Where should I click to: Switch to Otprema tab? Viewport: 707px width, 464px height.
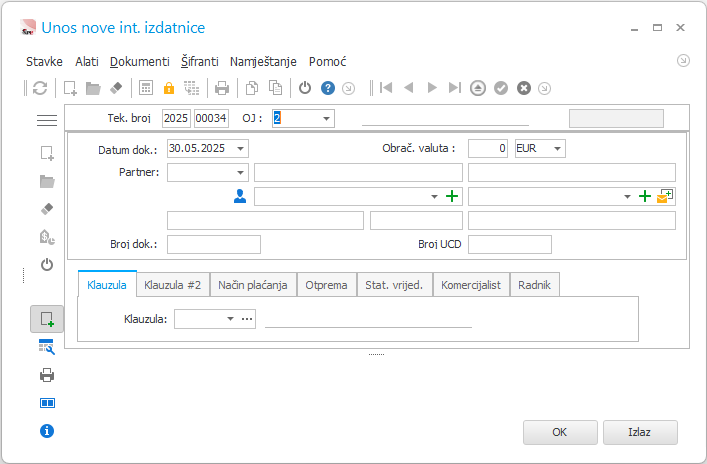[326, 285]
